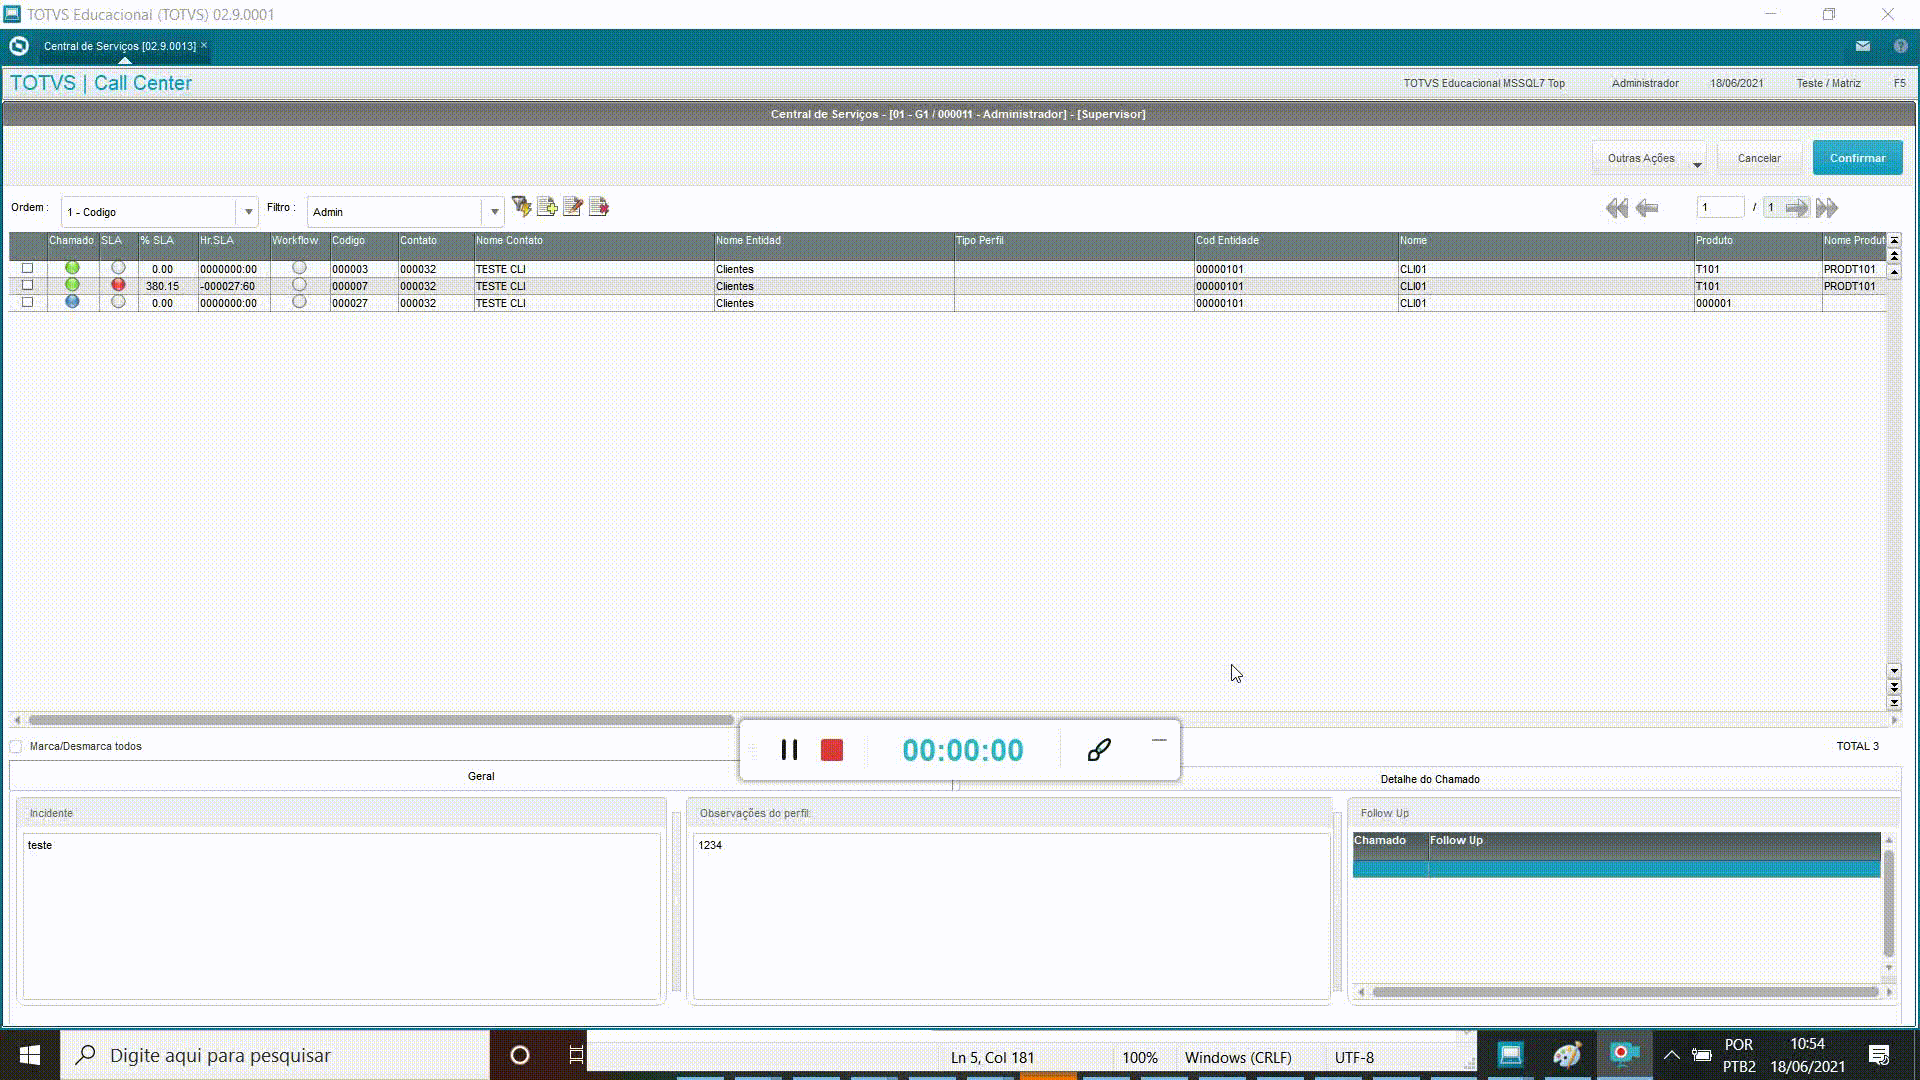
Task: Click the Teste / Matriz branch label
Action: pos(1828,83)
